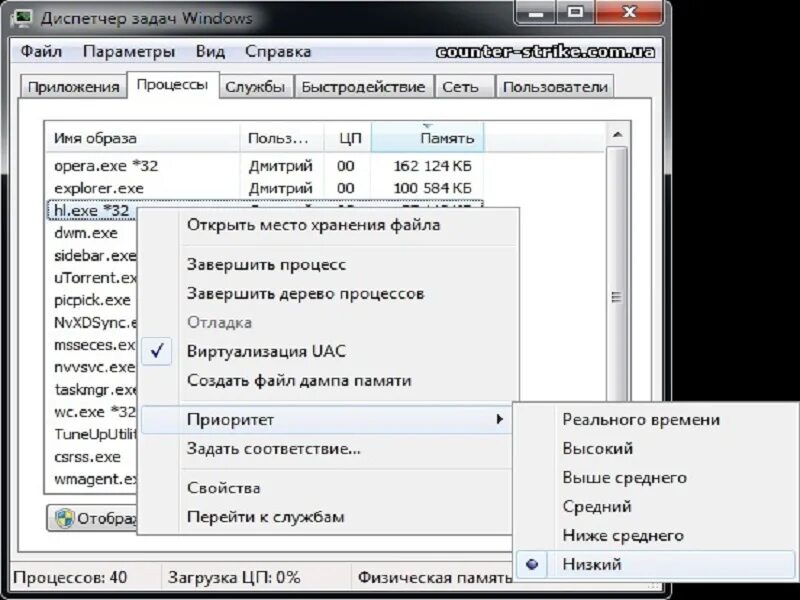This screenshot has height=600, width=800.
Task: Sort by Польз... column header
Action: click(x=282, y=138)
